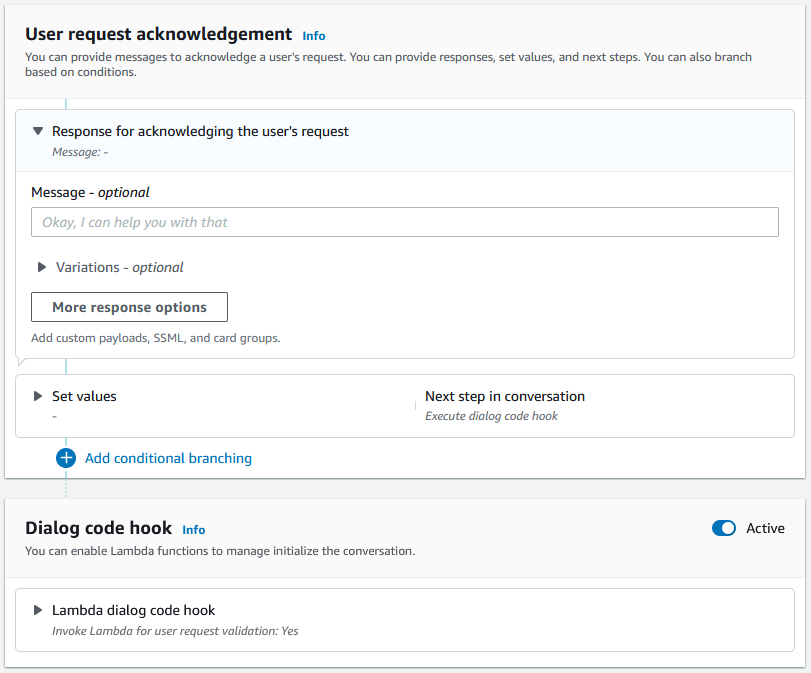Click the Response for acknowledging header title
811x673 pixels.
coord(200,131)
